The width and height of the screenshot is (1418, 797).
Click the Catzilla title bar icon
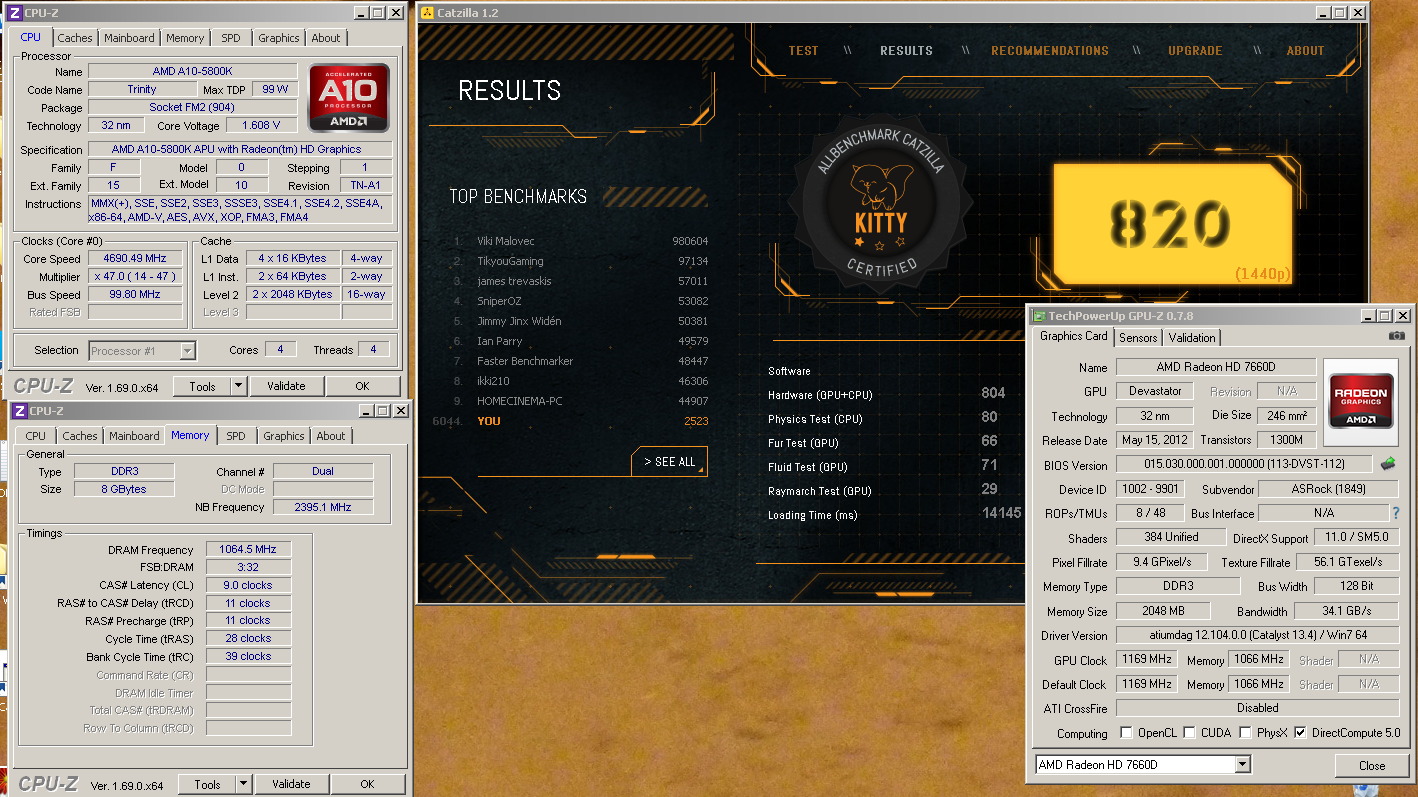(x=427, y=13)
